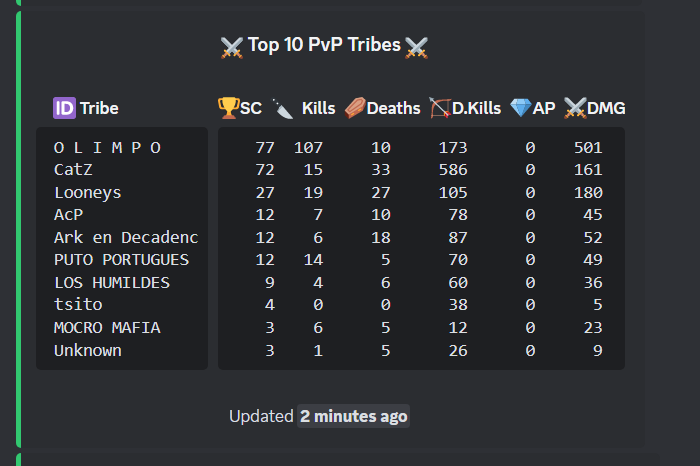Click the bow icon beside D.Kills

point(440,108)
